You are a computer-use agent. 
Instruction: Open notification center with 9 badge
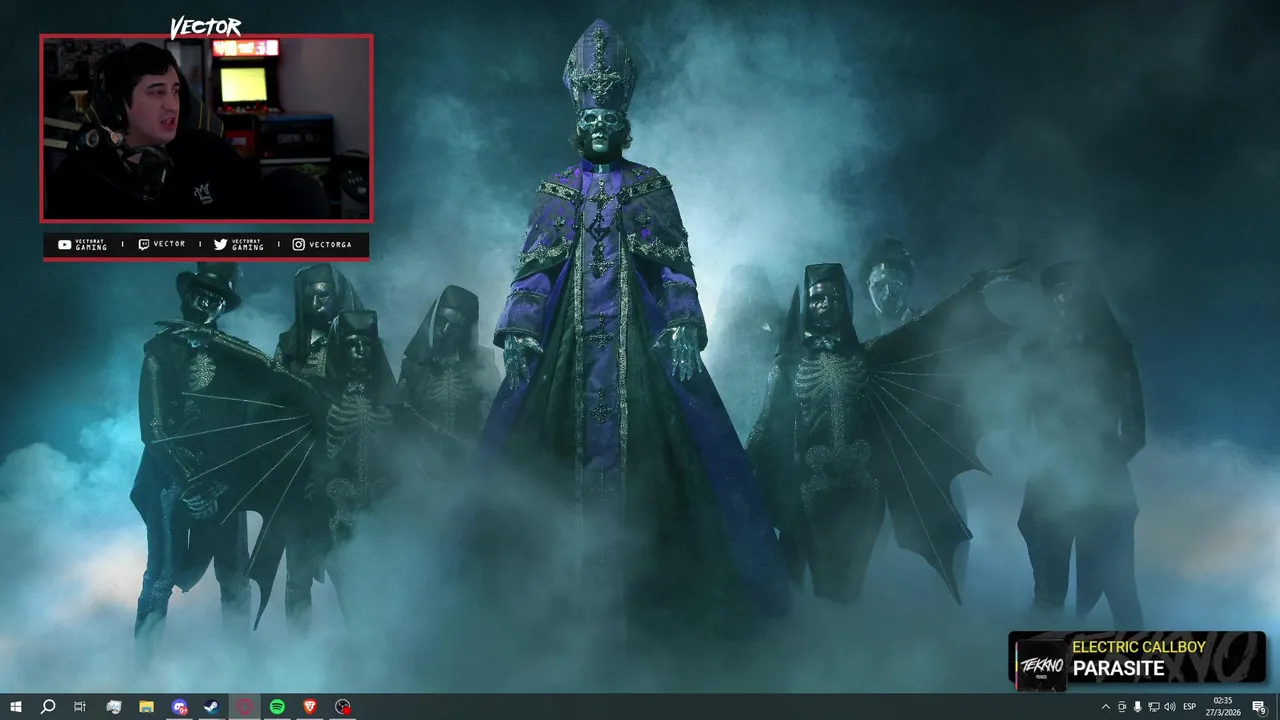[x=1259, y=707]
